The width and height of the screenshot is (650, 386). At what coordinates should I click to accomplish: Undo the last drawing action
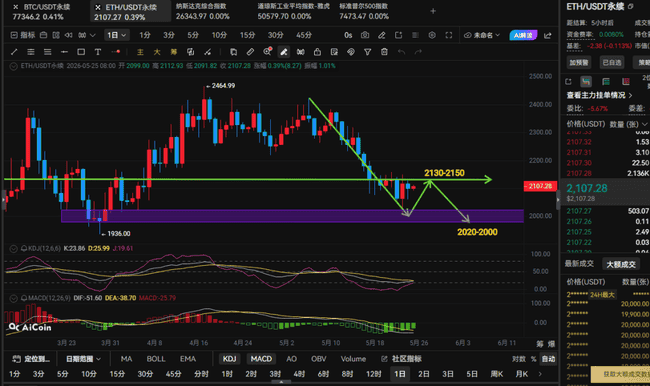401,52
